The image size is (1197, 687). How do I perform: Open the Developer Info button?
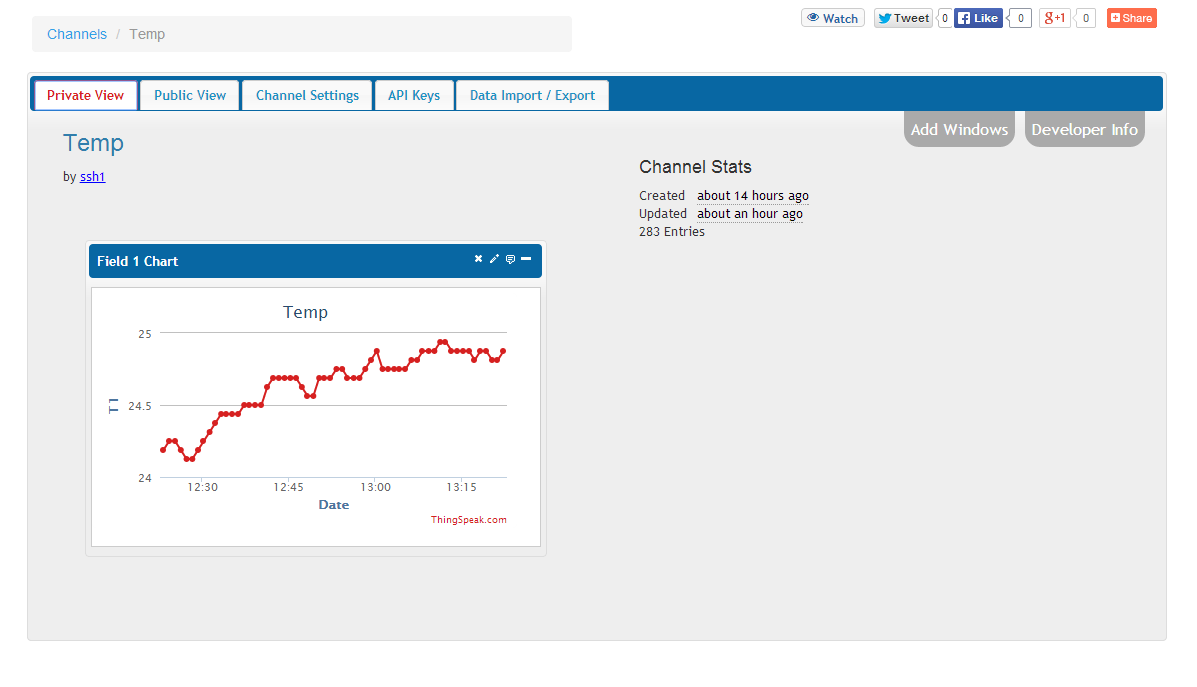(x=1085, y=129)
